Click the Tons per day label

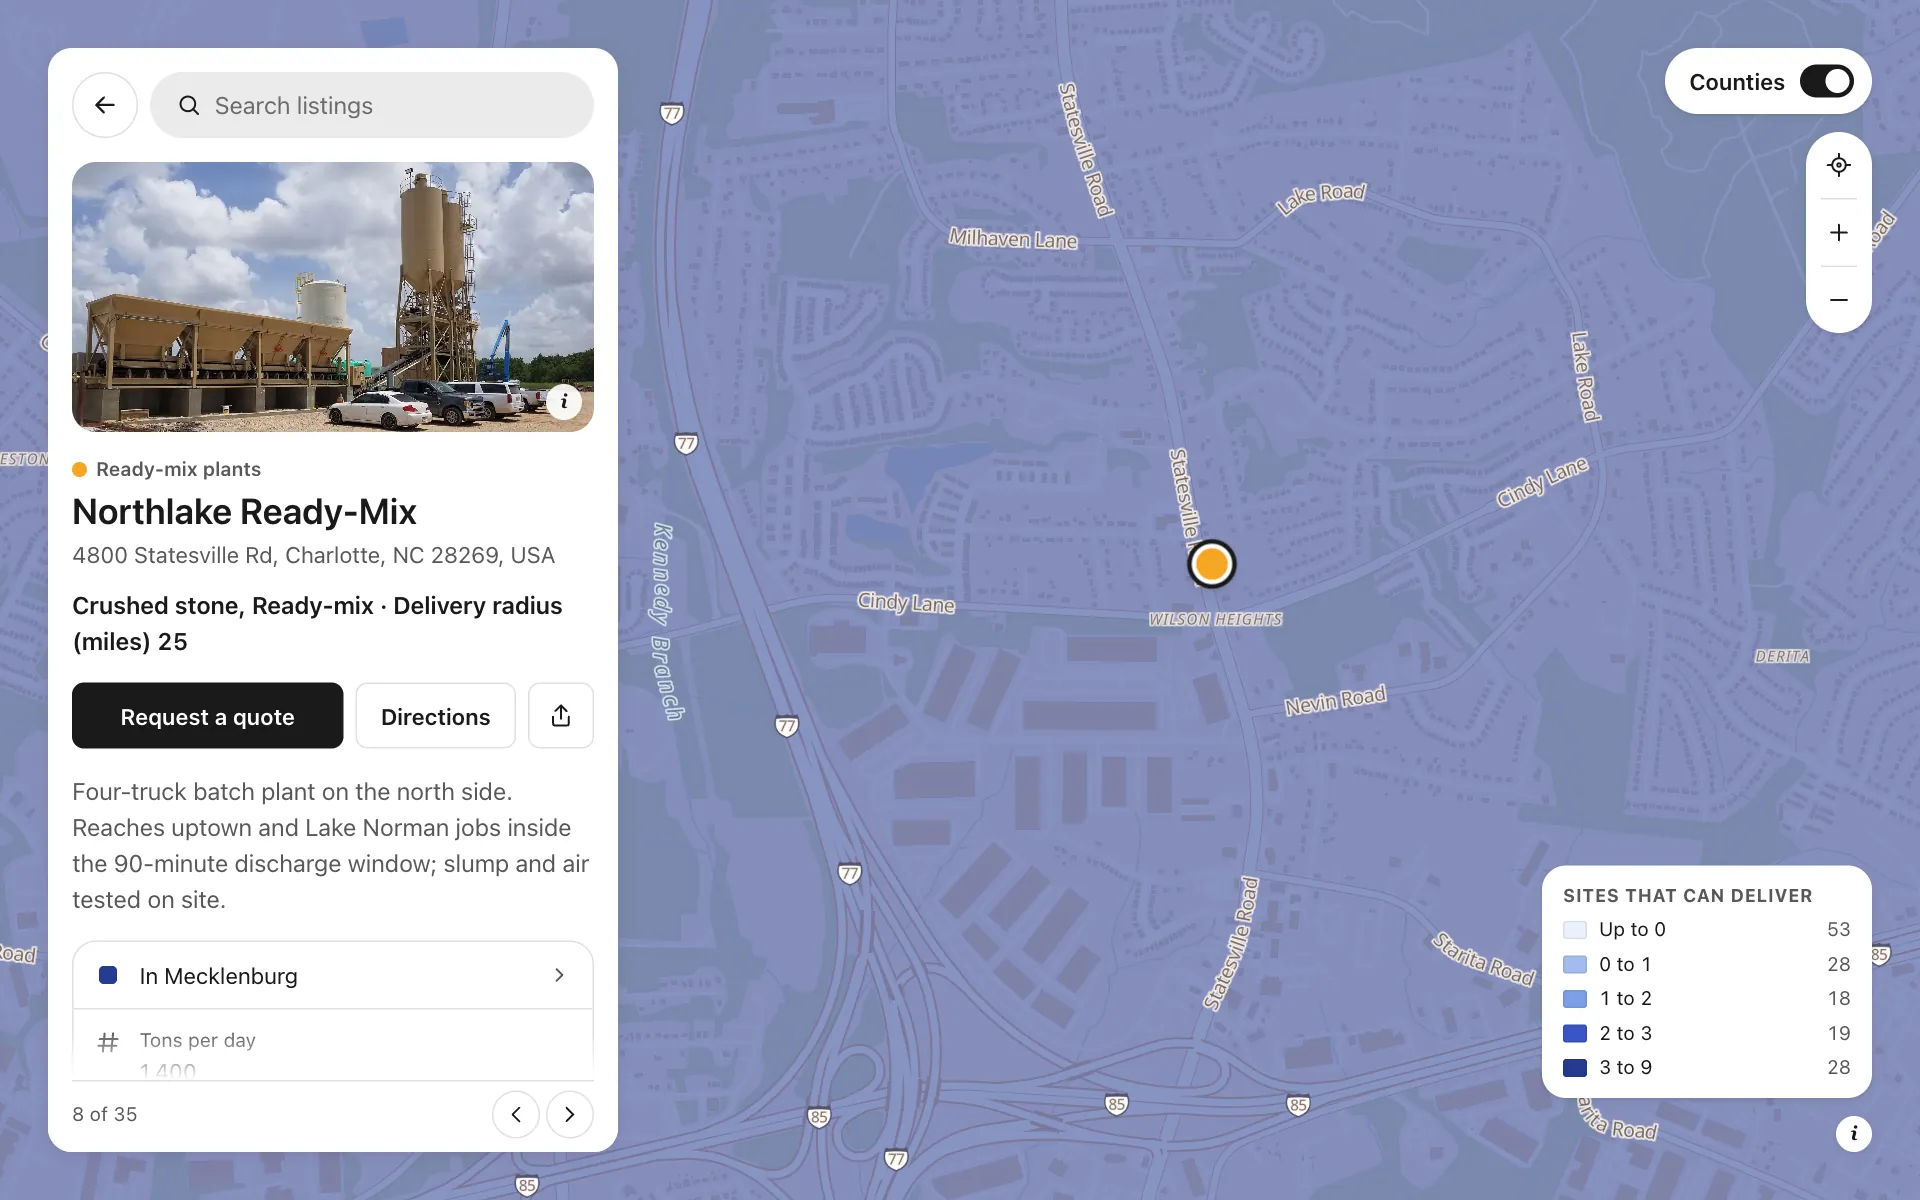pos(198,1040)
